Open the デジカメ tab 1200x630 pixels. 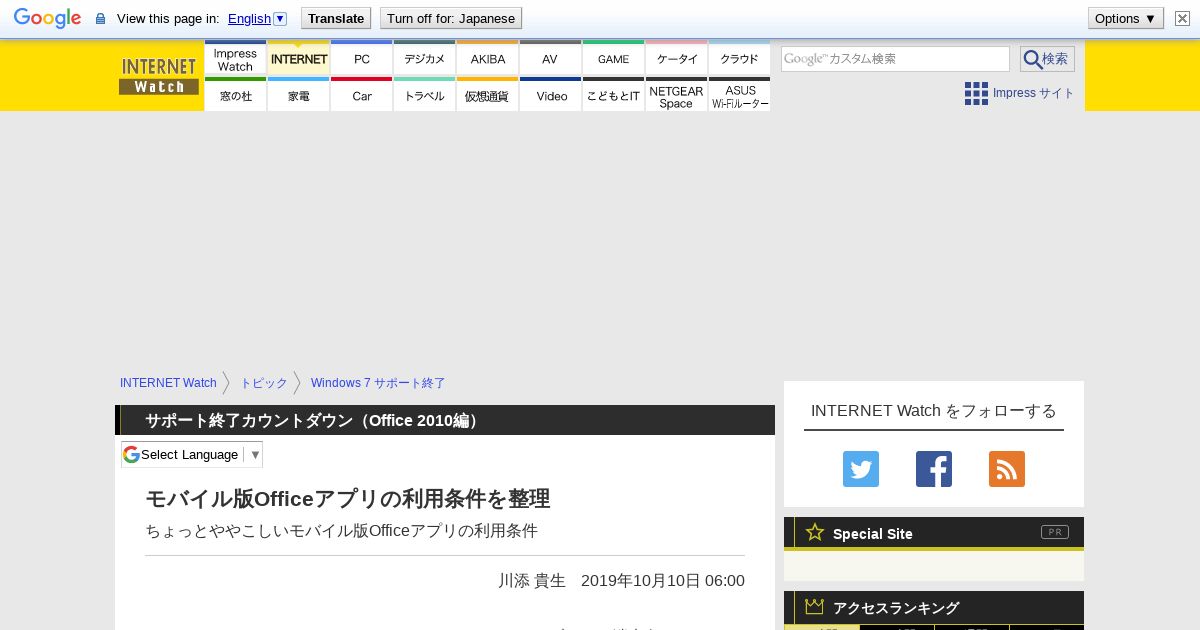pyautogui.click(x=424, y=59)
